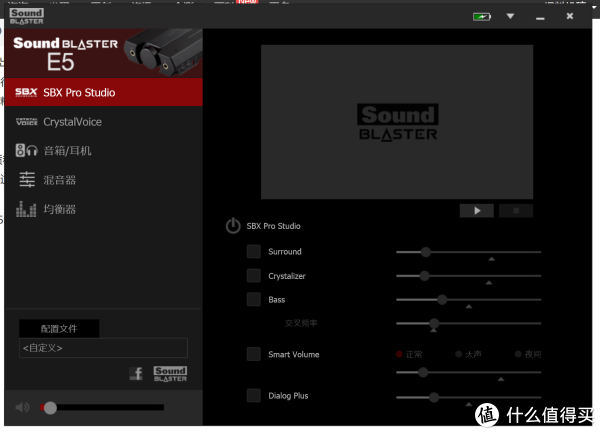The height and width of the screenshot is (433, 600).
Task: Click the master volume slider at bottom
Action: pos(103,408)
